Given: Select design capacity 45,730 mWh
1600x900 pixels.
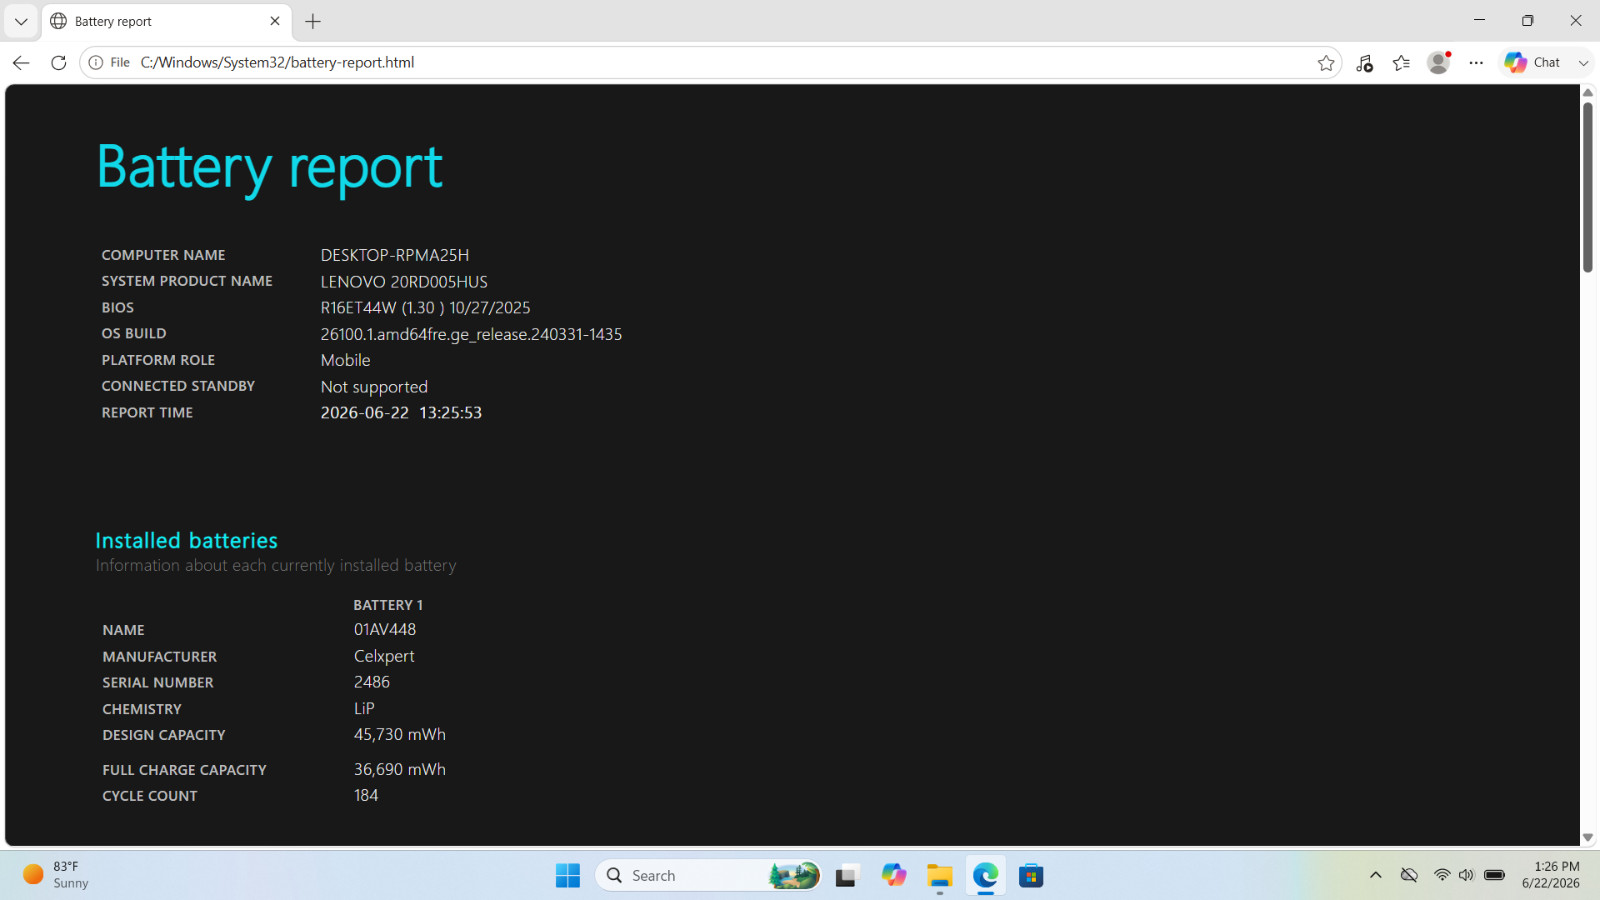Looking at the screenshot, I should pos(400,734).
